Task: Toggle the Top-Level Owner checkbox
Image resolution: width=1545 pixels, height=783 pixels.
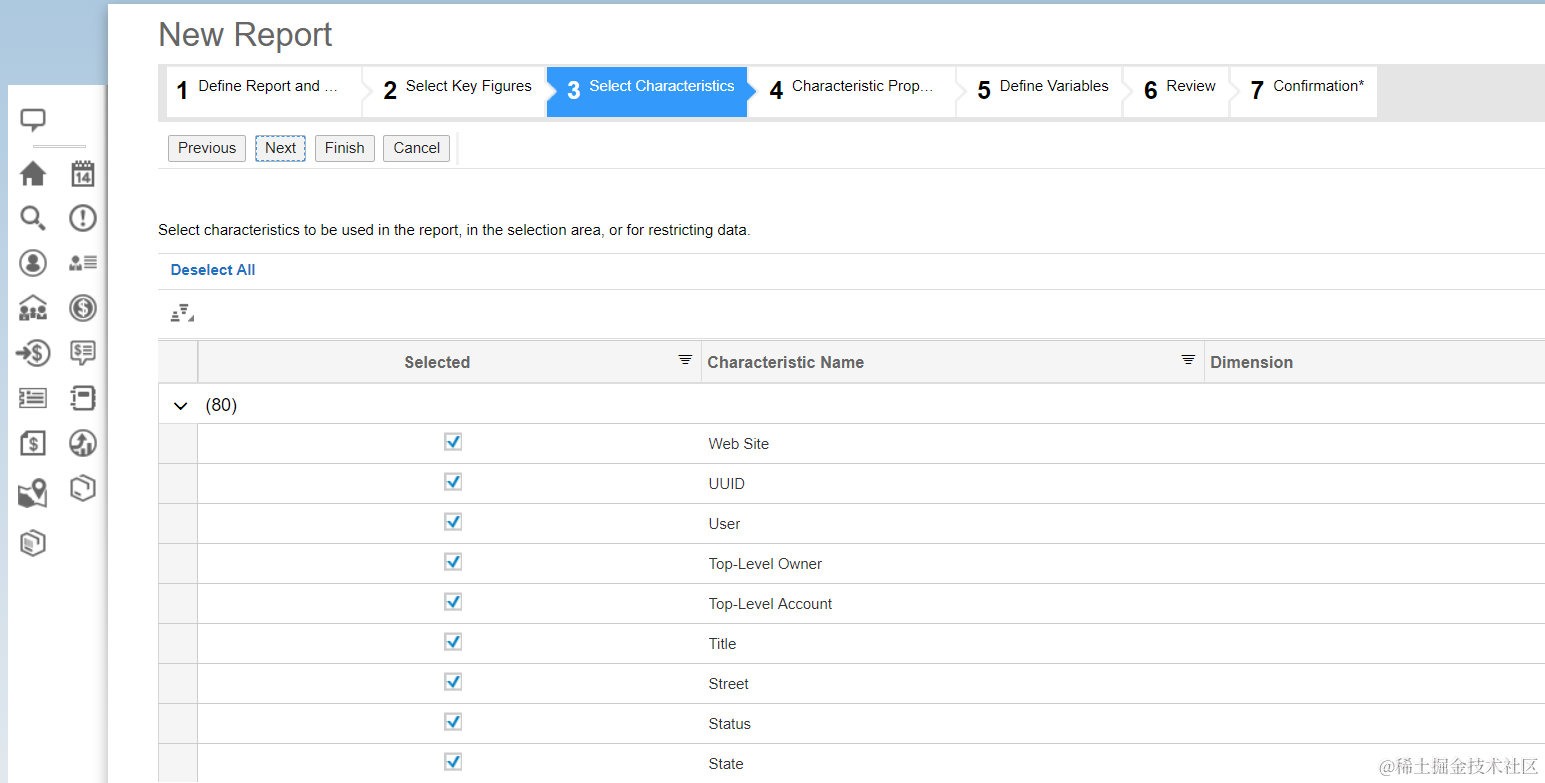Action: (453, 562)
